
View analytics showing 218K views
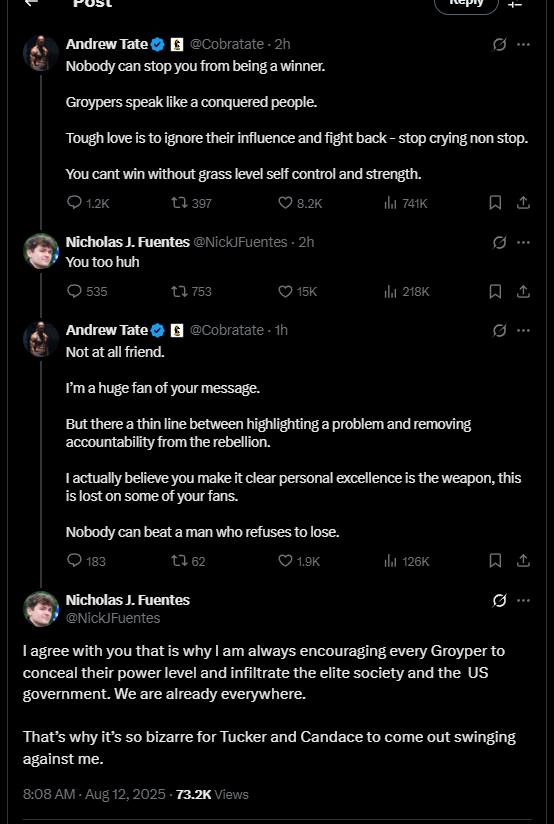(407, 291)
